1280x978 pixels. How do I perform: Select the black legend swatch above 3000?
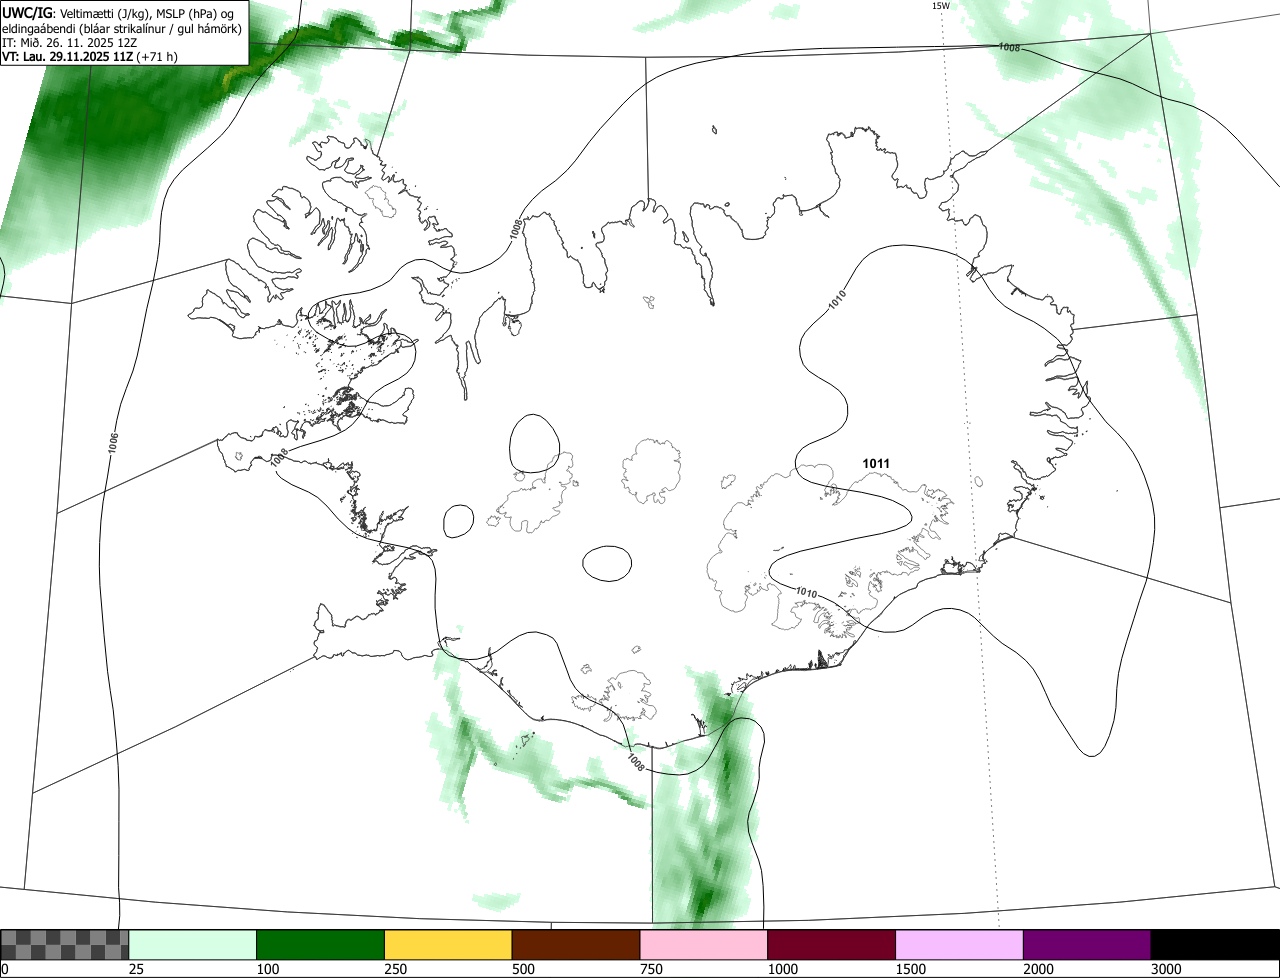coord(1215,945)
